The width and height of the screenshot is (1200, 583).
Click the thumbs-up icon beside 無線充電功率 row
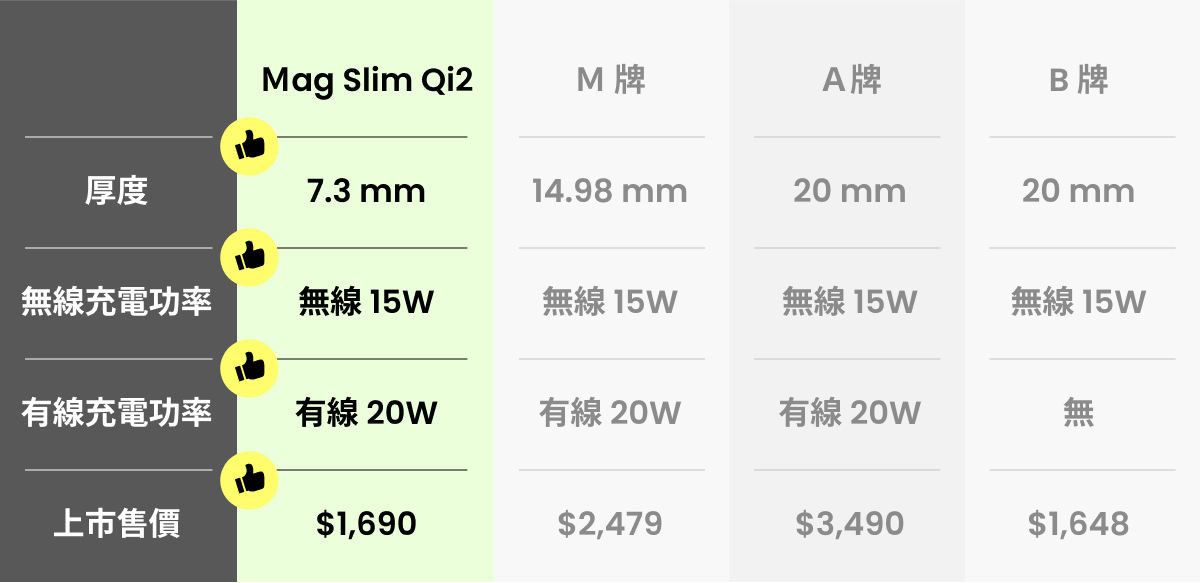(248, 259)
